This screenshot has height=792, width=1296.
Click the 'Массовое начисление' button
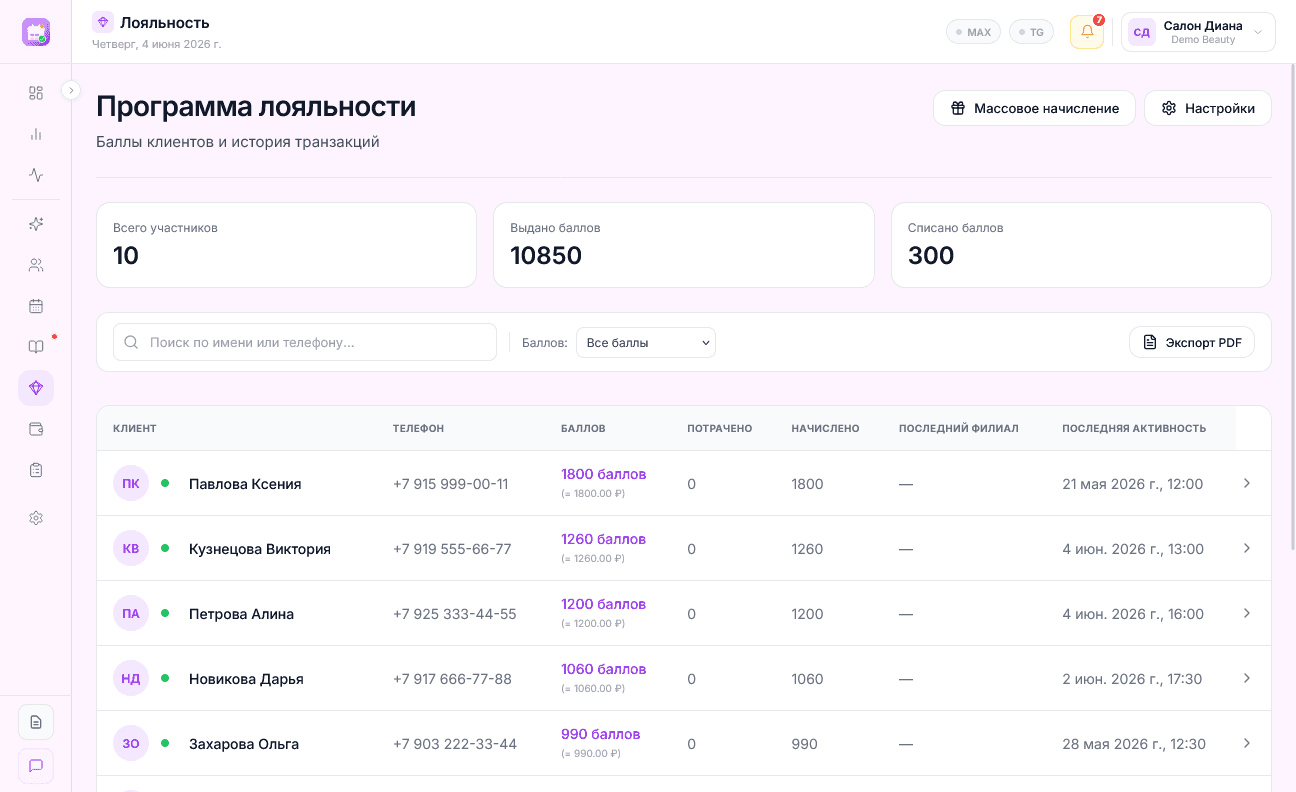[1034, 108]
